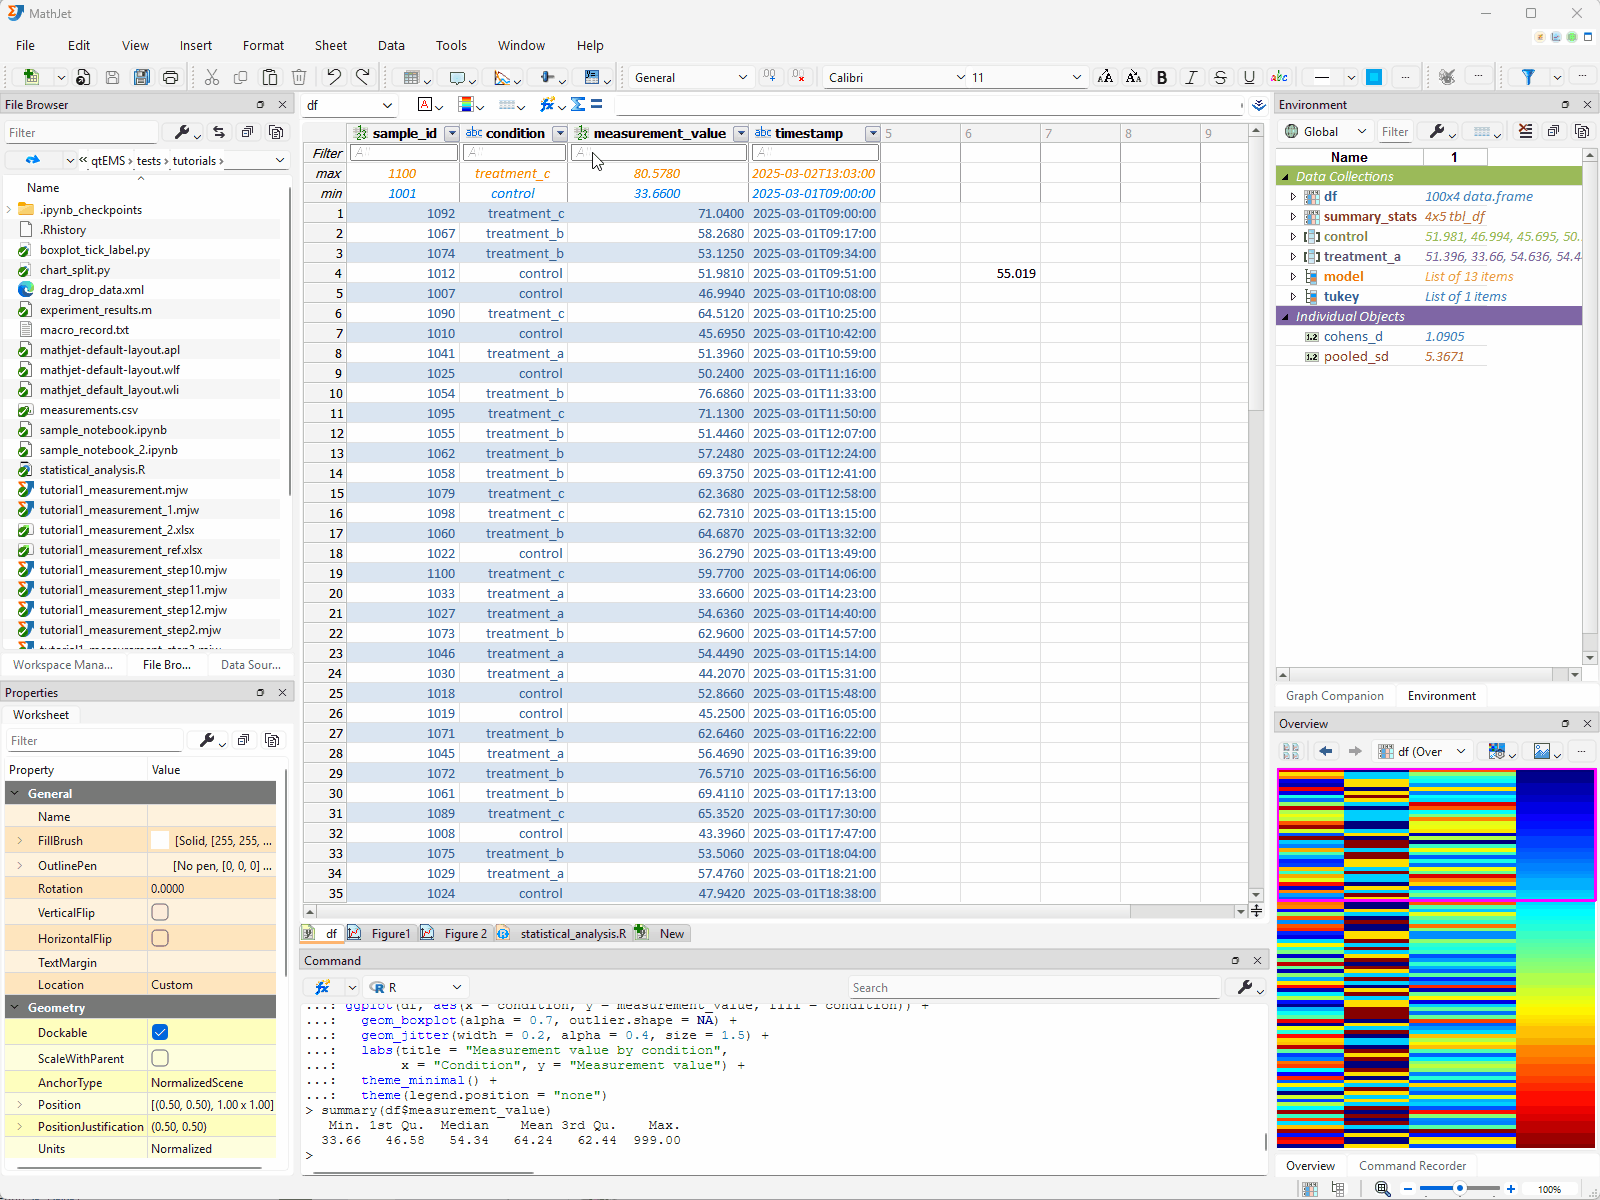Image resolution: width=1600 pixels, height=1200 pixels.
Task: Apply bold formatting
Action: click(1162, 77)
